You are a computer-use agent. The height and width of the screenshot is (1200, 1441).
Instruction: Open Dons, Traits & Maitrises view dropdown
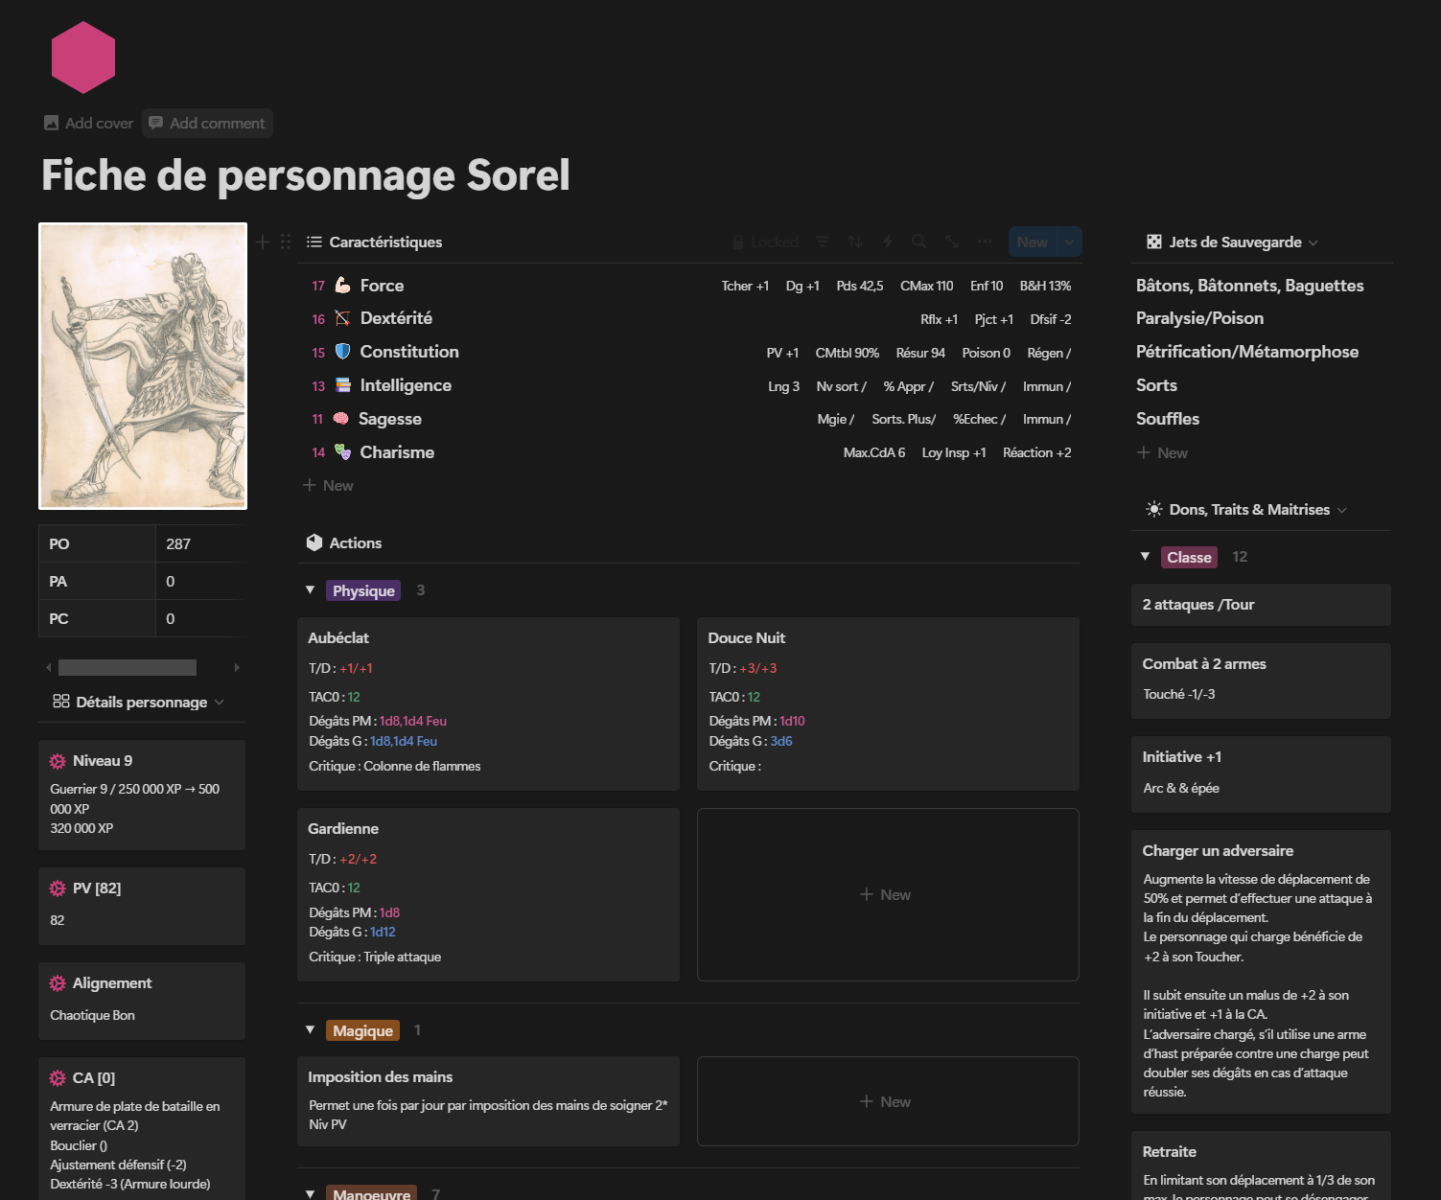click(x=1341, y=510)
